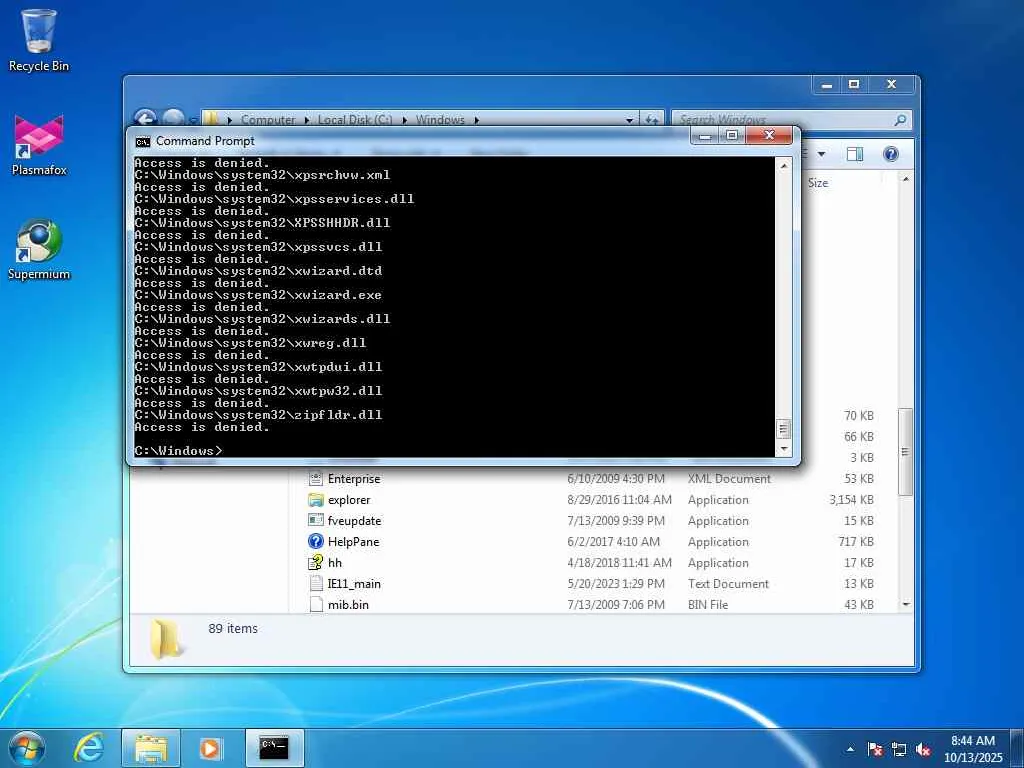Show hidden tray icons arrow
Screen dimensions: 1024x768
coord(850,749)
